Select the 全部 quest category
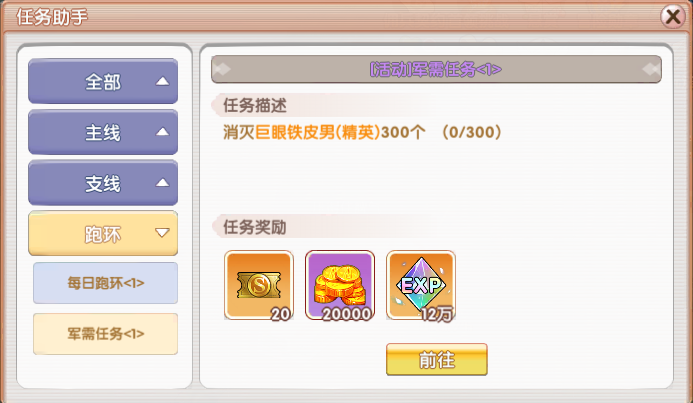This screenshot has height=403, width=693. (x=103, y=81)
